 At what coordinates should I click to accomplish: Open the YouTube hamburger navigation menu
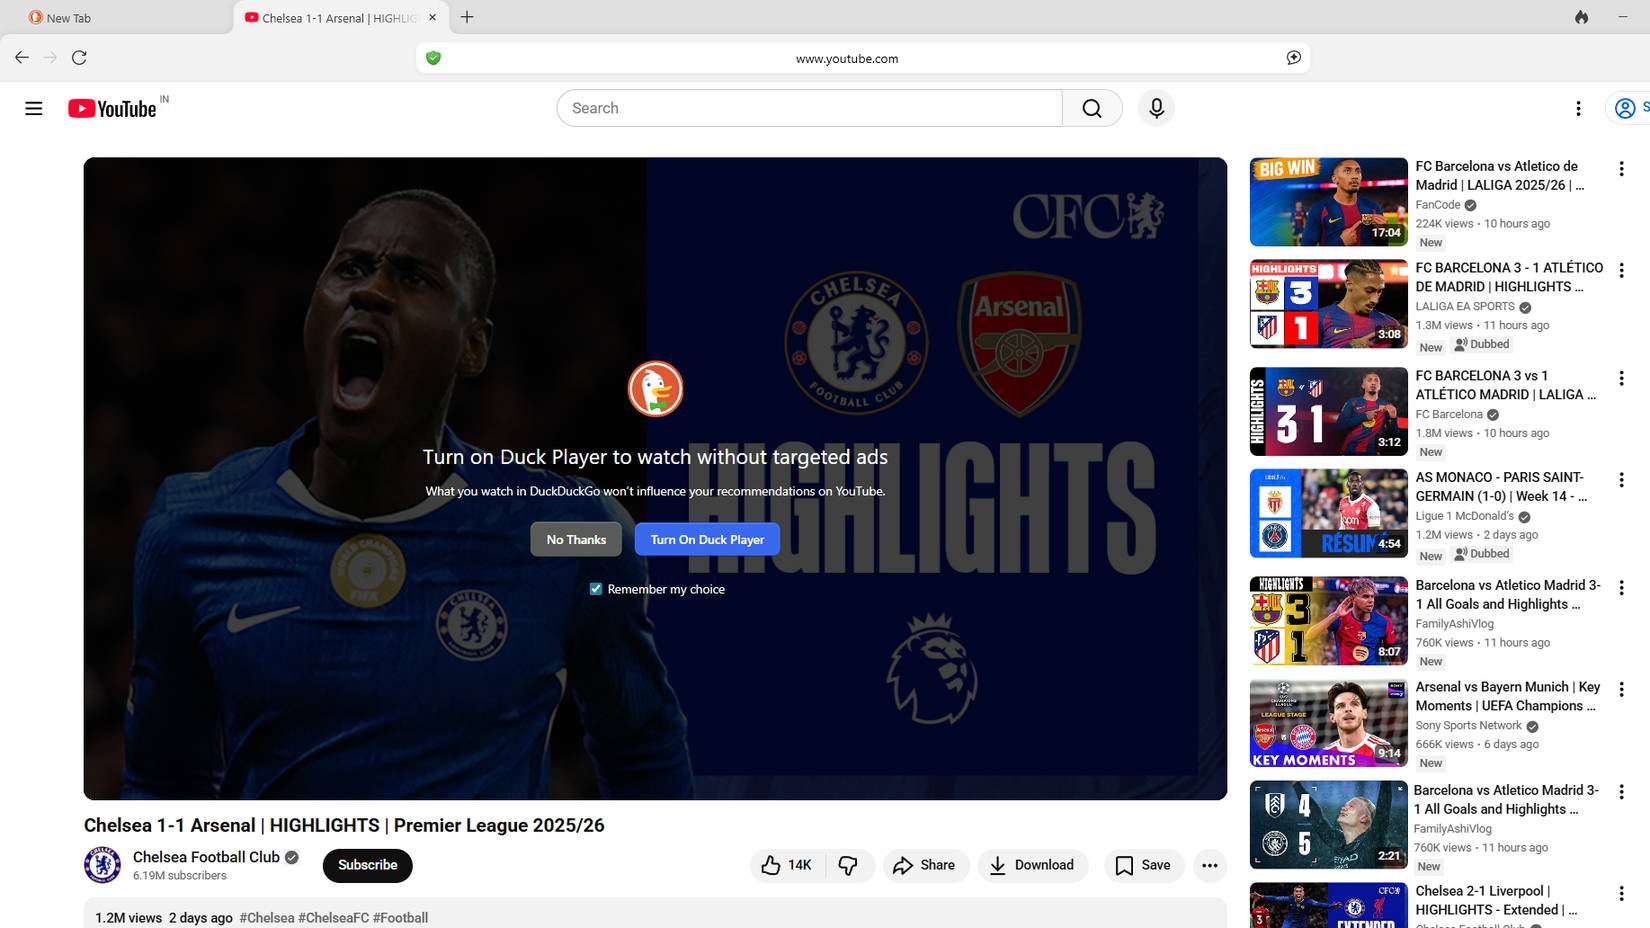(x=33, y=107)
